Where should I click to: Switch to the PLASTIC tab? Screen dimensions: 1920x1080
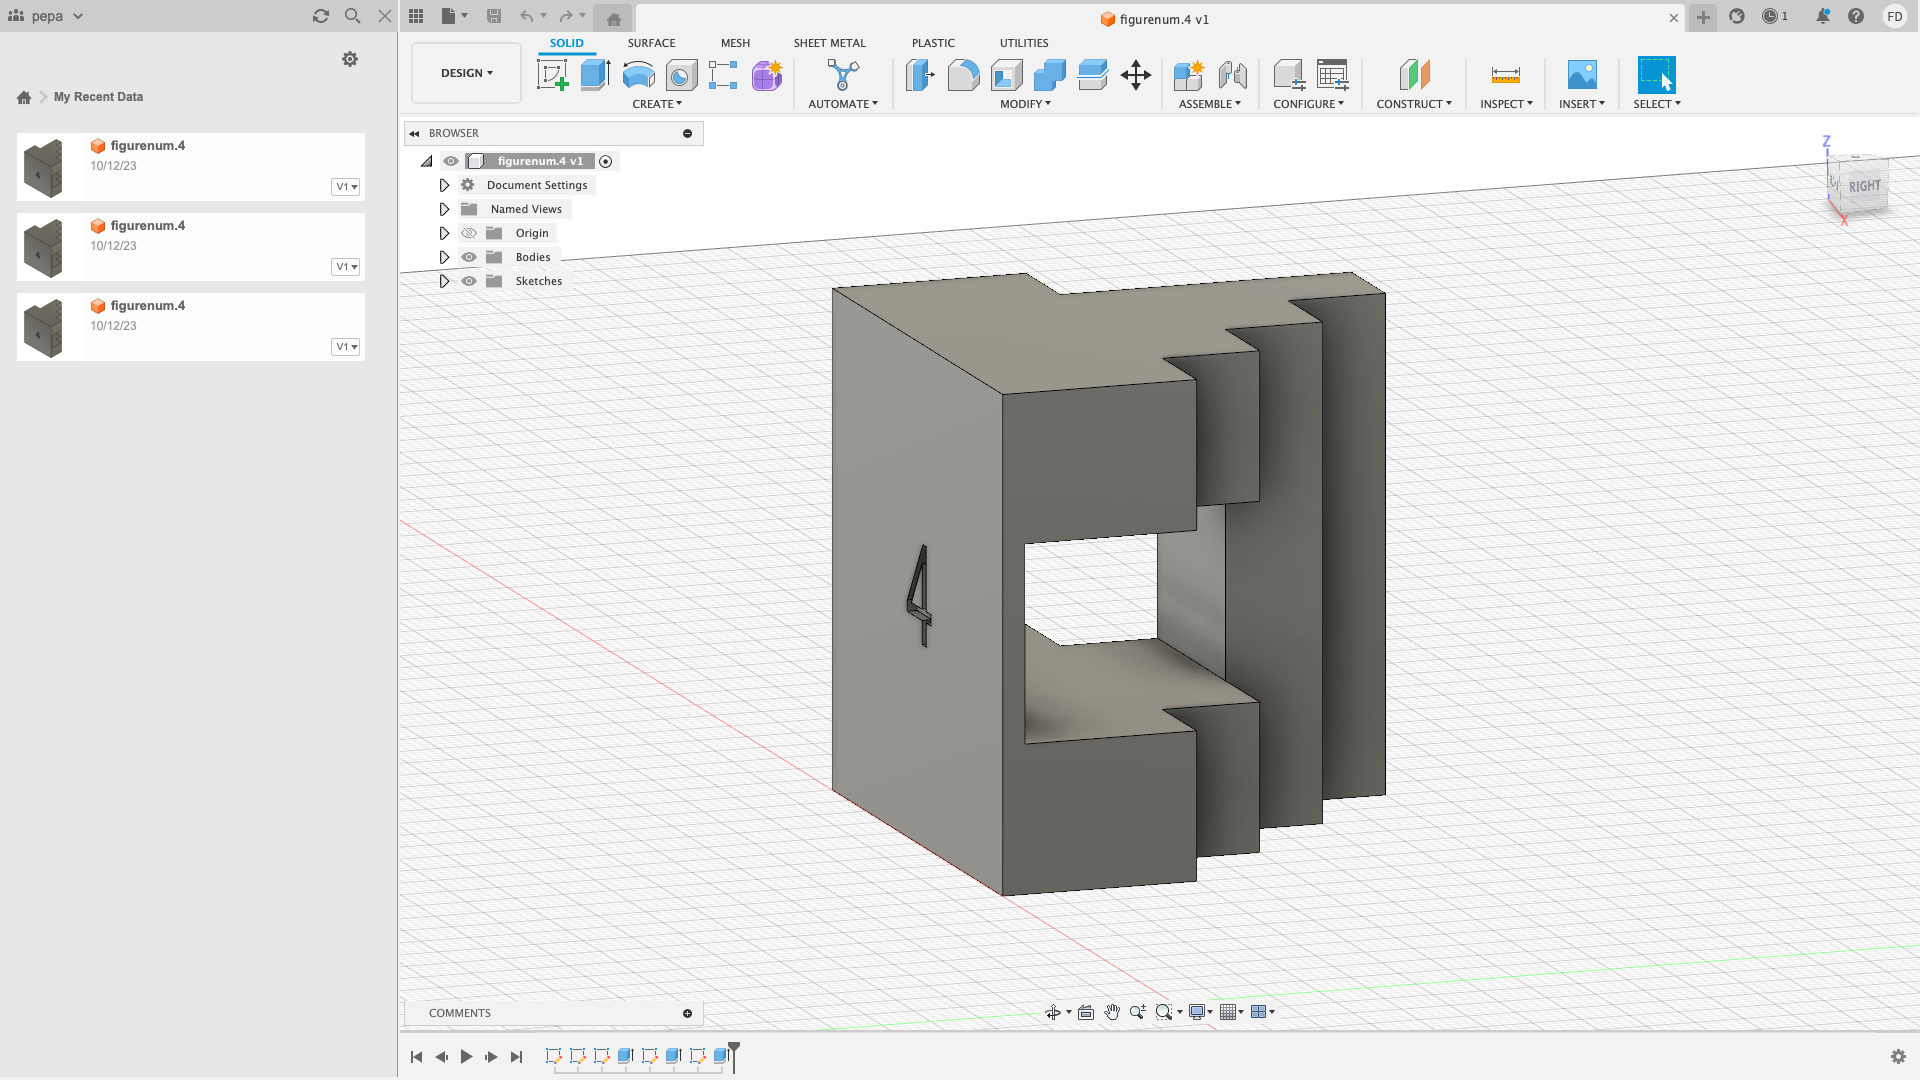pos(933,43)
